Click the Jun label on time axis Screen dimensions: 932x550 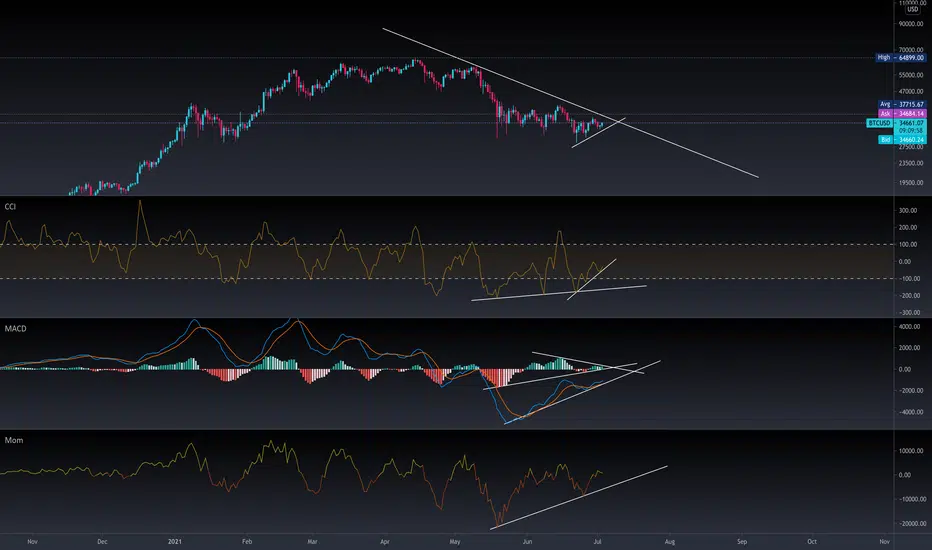[527, 542]
